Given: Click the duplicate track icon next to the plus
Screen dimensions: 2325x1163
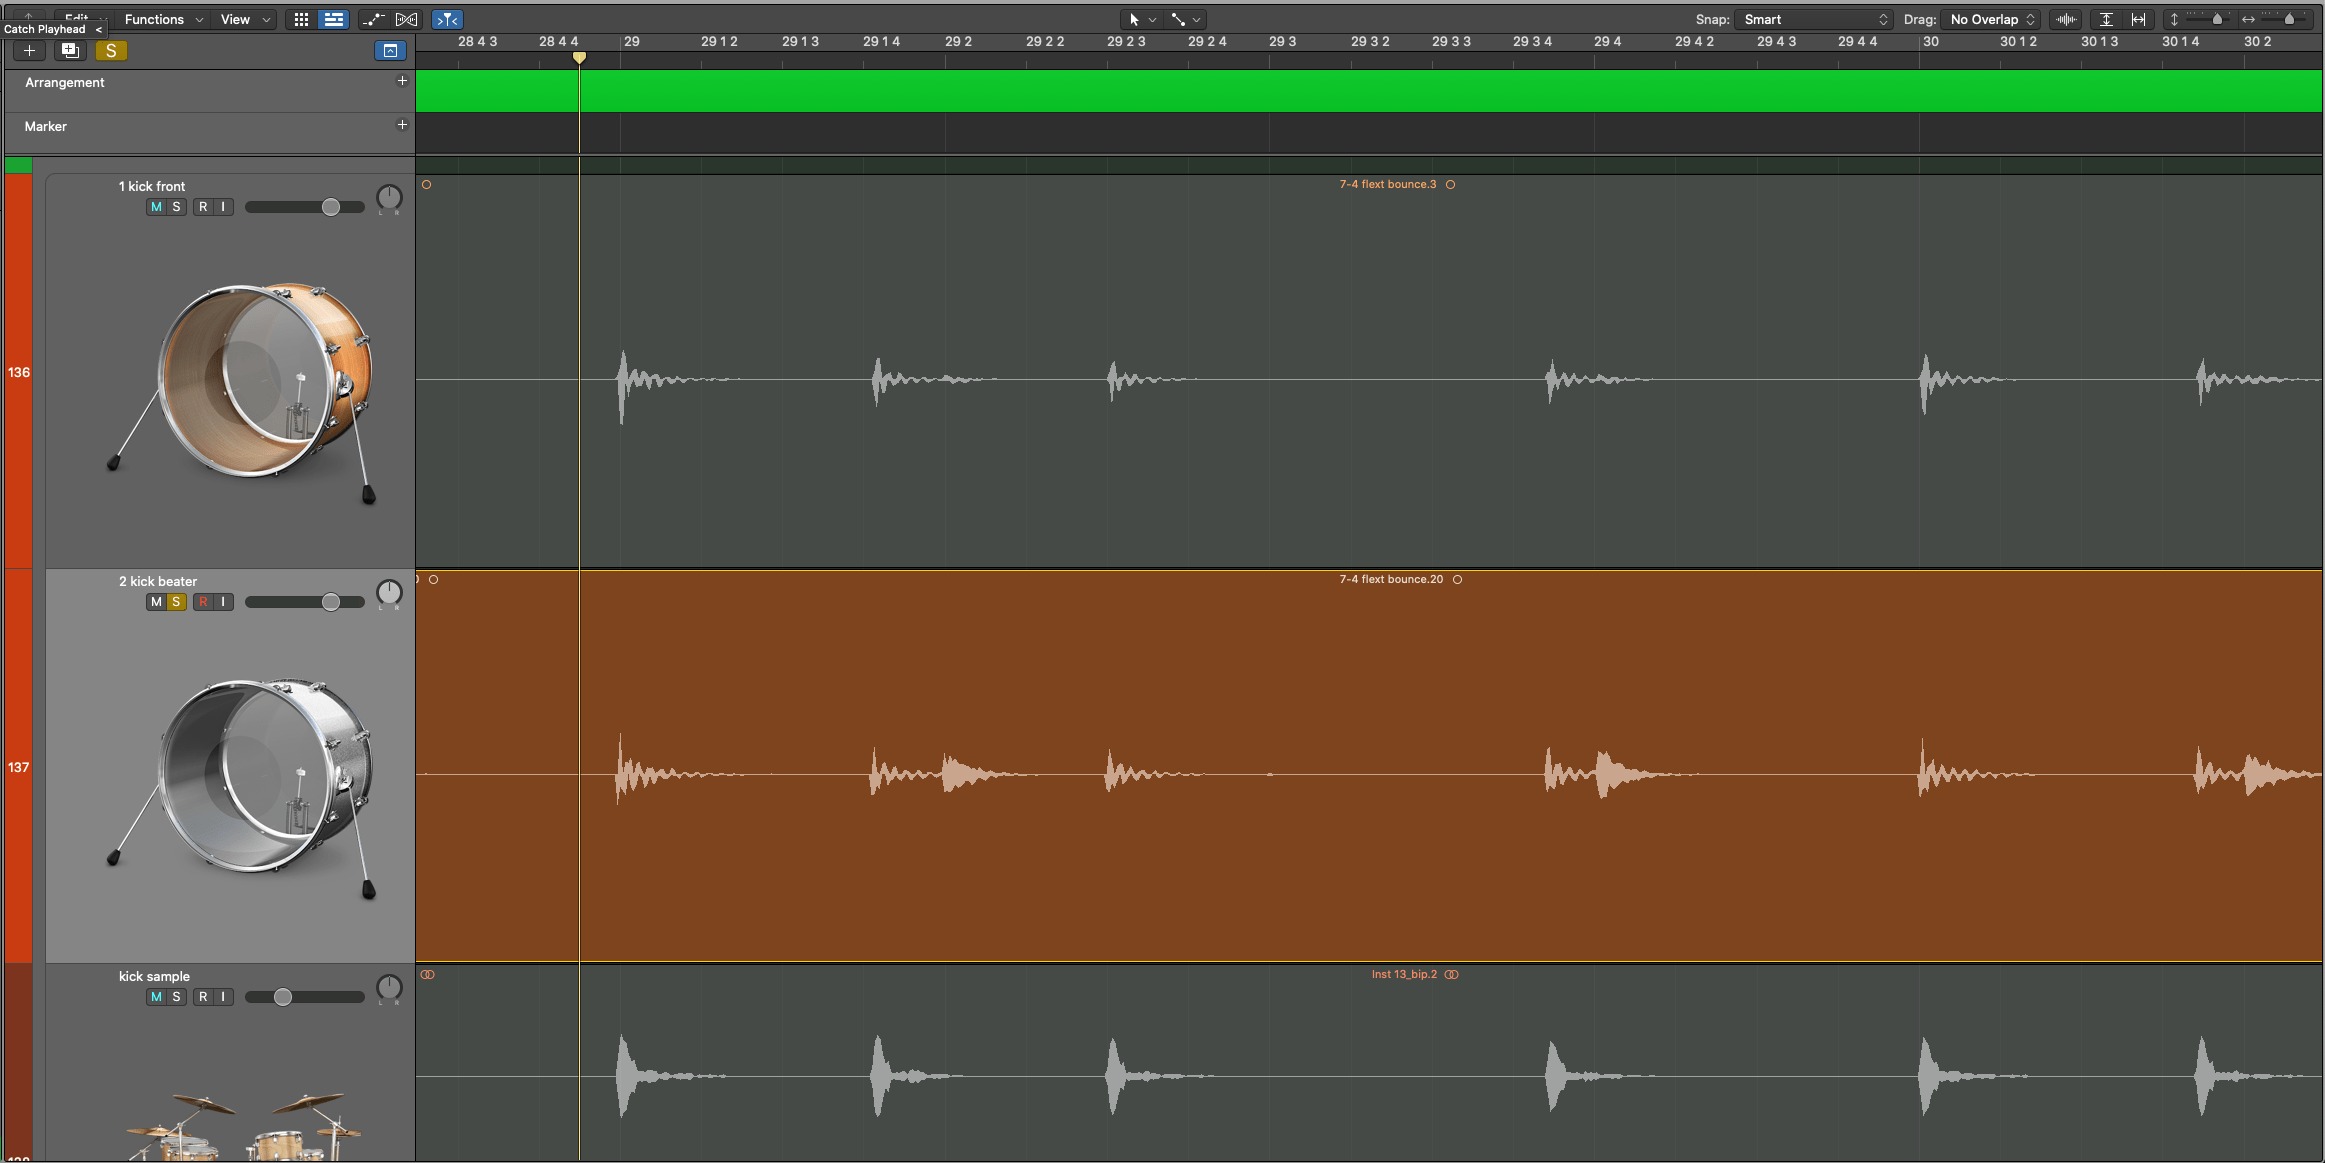Looking at the screenshot, I should click(x=71, y=50).
